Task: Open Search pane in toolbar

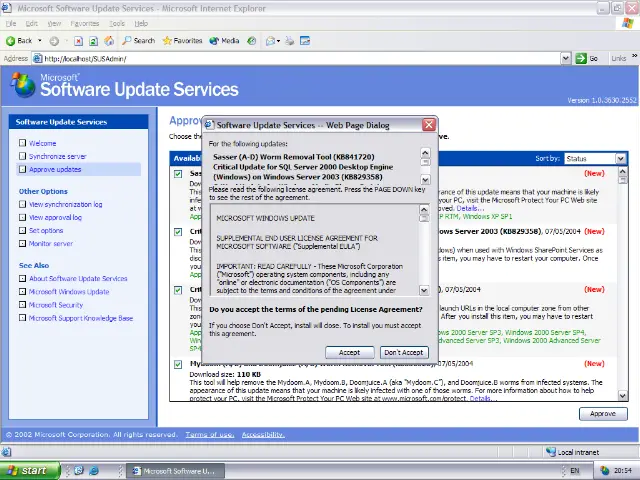Action: point(139,41)
